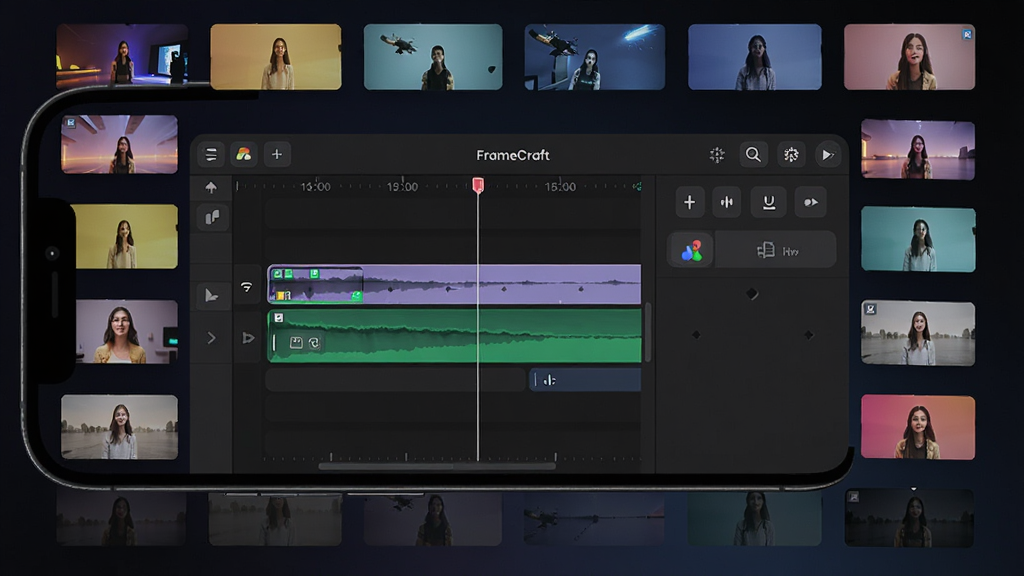Click the loop icon inside green clip

click(314, 343)
